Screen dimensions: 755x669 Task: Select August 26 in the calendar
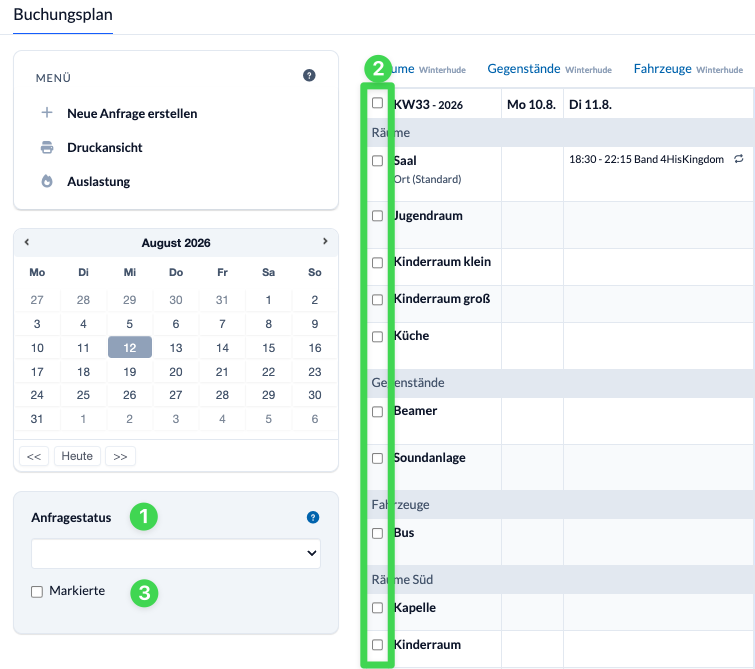pyautogui.click(x=130, y=395)
